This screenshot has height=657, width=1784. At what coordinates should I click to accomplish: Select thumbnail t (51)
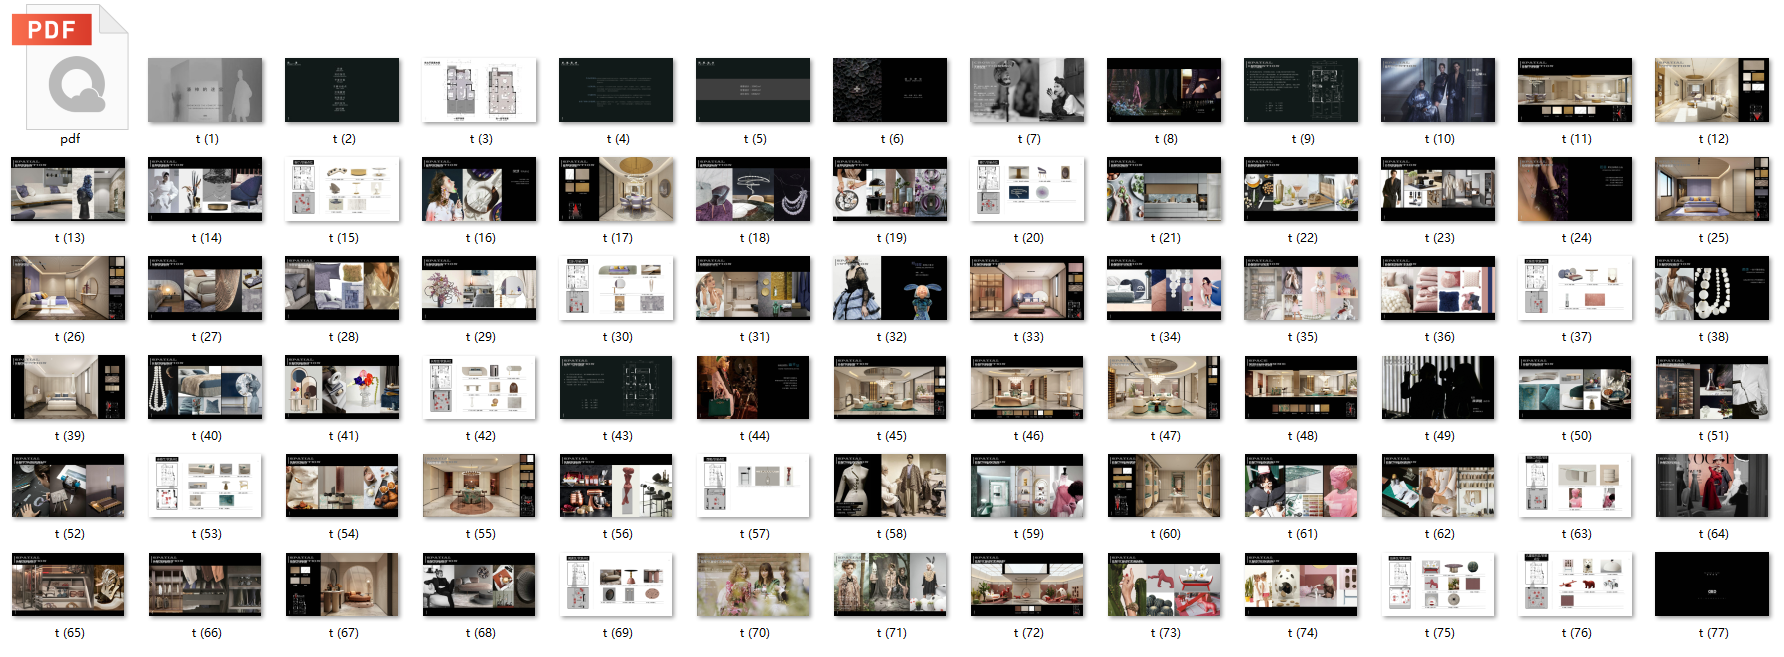tap(1712, 387)
